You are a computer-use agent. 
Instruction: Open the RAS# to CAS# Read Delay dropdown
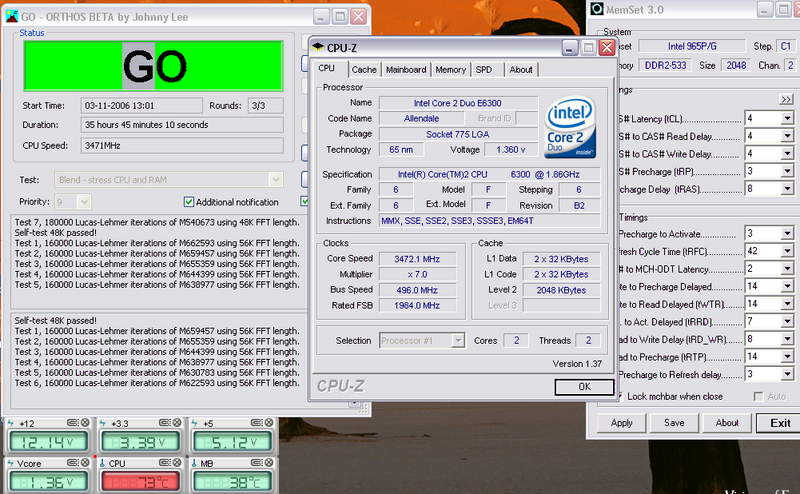tap(787, 136)
